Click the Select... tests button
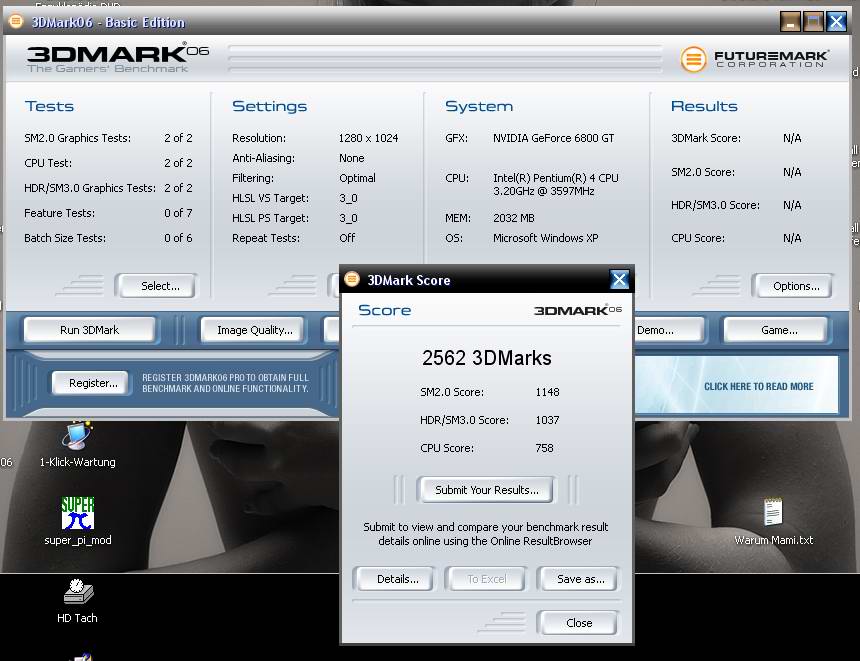The image size is (860, 661). click(159, 286)
